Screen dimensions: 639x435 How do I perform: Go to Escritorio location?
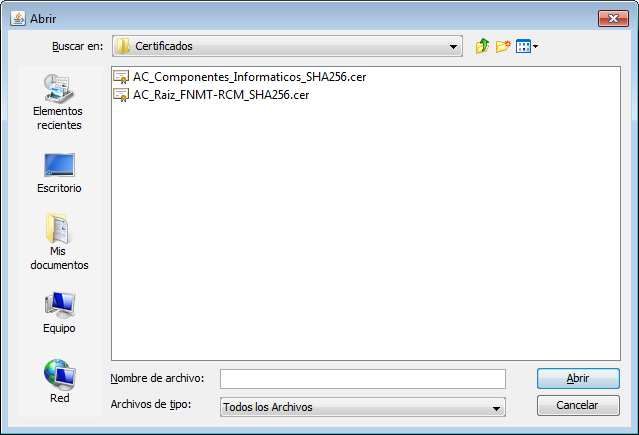[59, 173]
